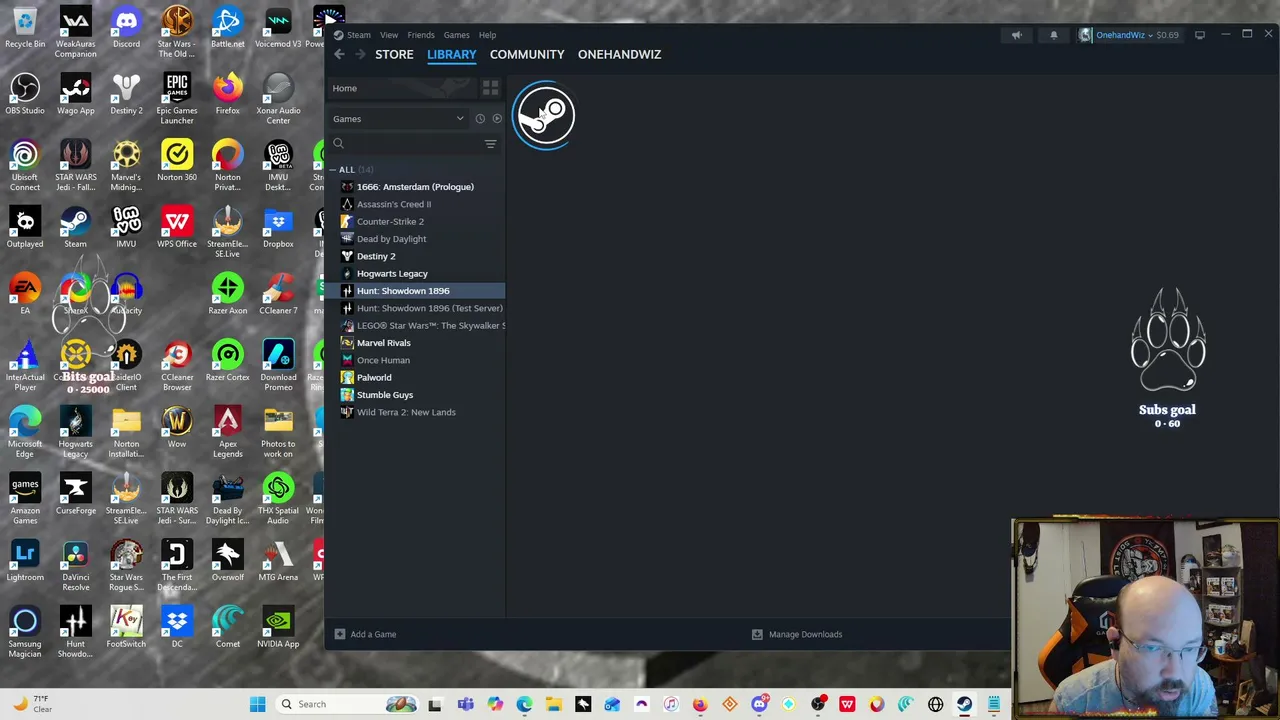This screenshot has height=720, width=1280.
Task: Select CurseForge desktop icon
Action: [x=75, y=494]
